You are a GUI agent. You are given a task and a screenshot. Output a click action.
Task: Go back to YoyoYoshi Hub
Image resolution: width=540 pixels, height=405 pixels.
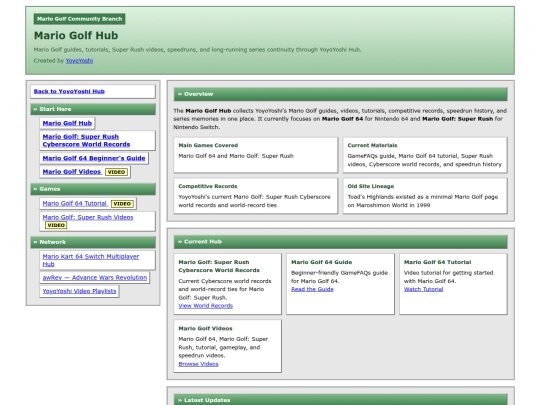pyautogui.click(x=69, y=91)
